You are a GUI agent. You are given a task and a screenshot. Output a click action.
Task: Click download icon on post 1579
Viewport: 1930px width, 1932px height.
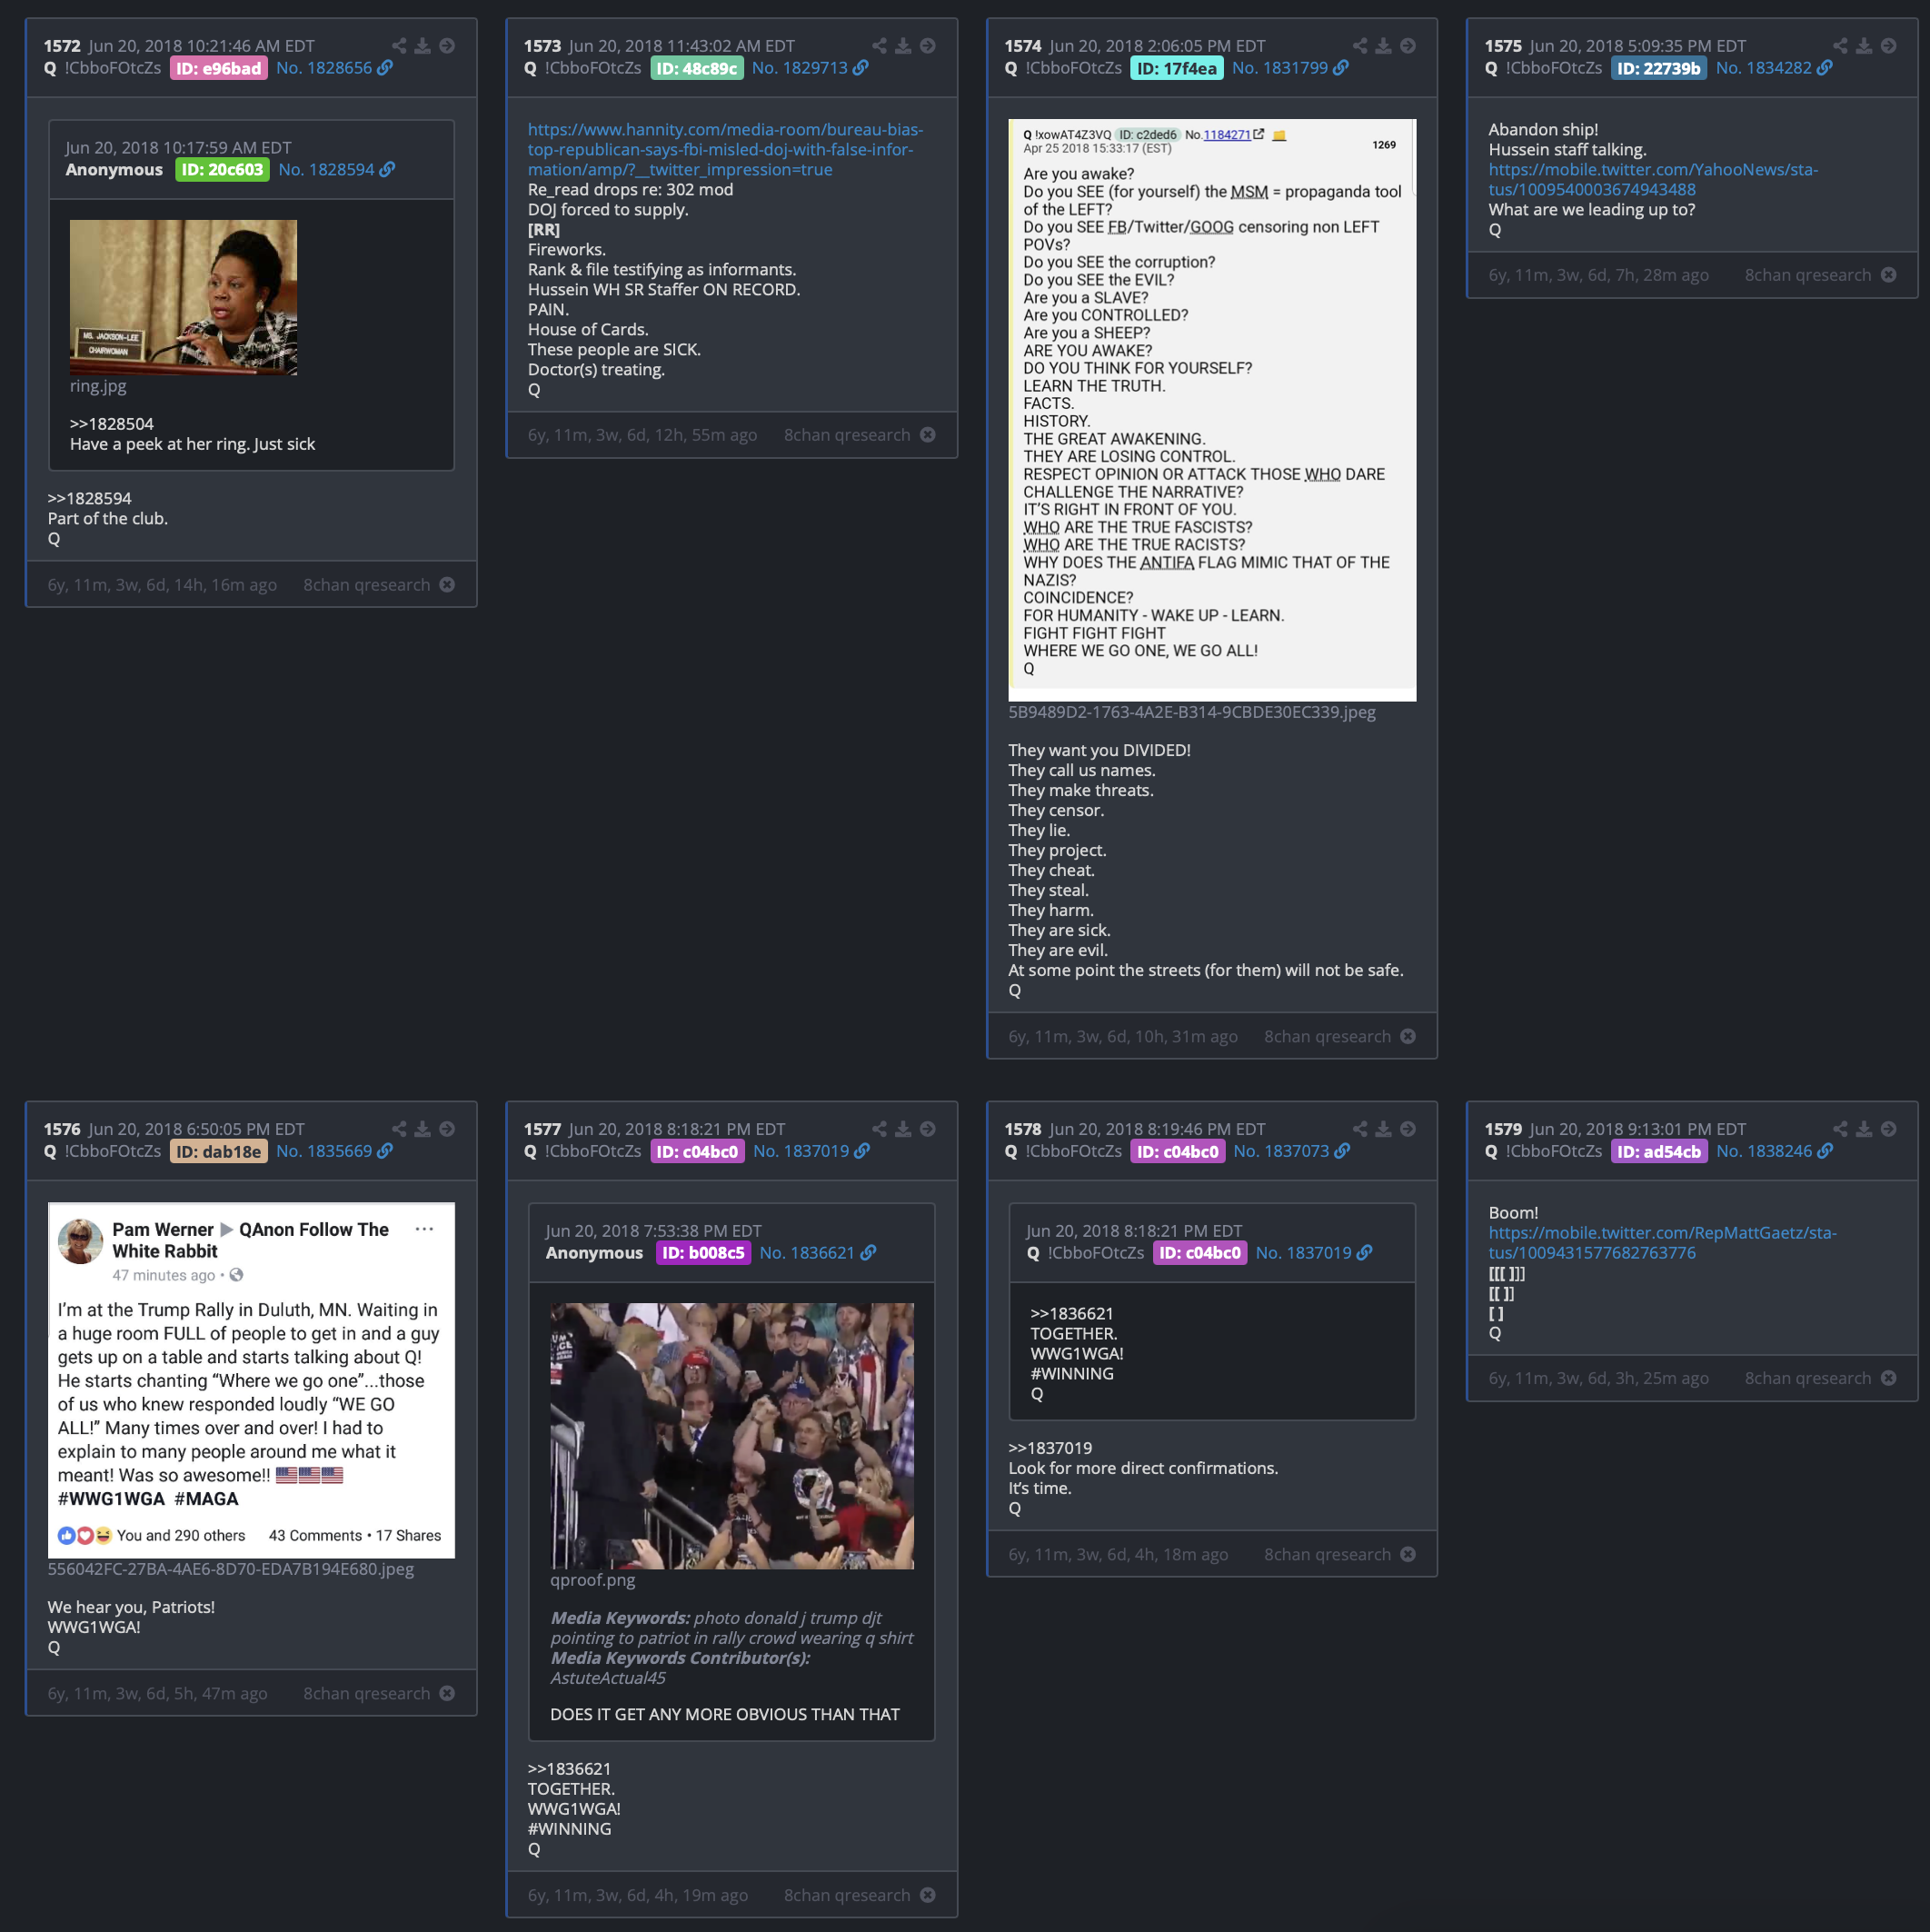pyautogui.click(x=1864, y=1129)
